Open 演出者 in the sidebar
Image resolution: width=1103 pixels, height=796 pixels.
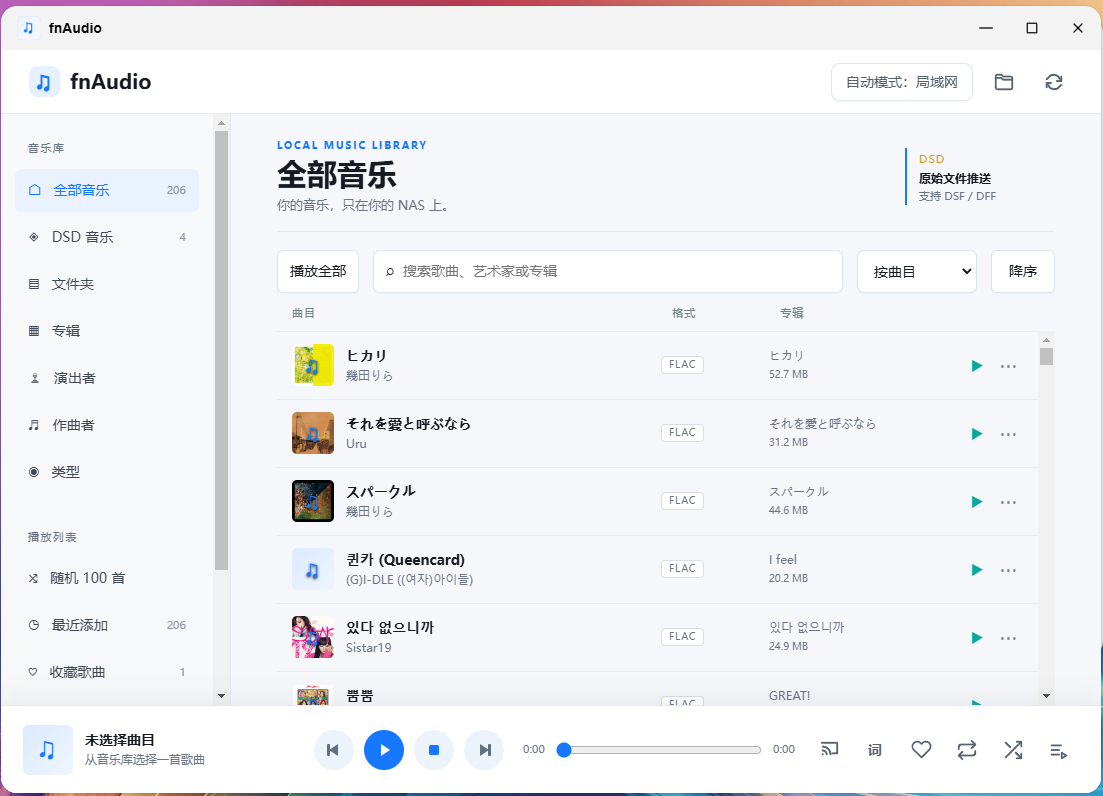point(107,378)
